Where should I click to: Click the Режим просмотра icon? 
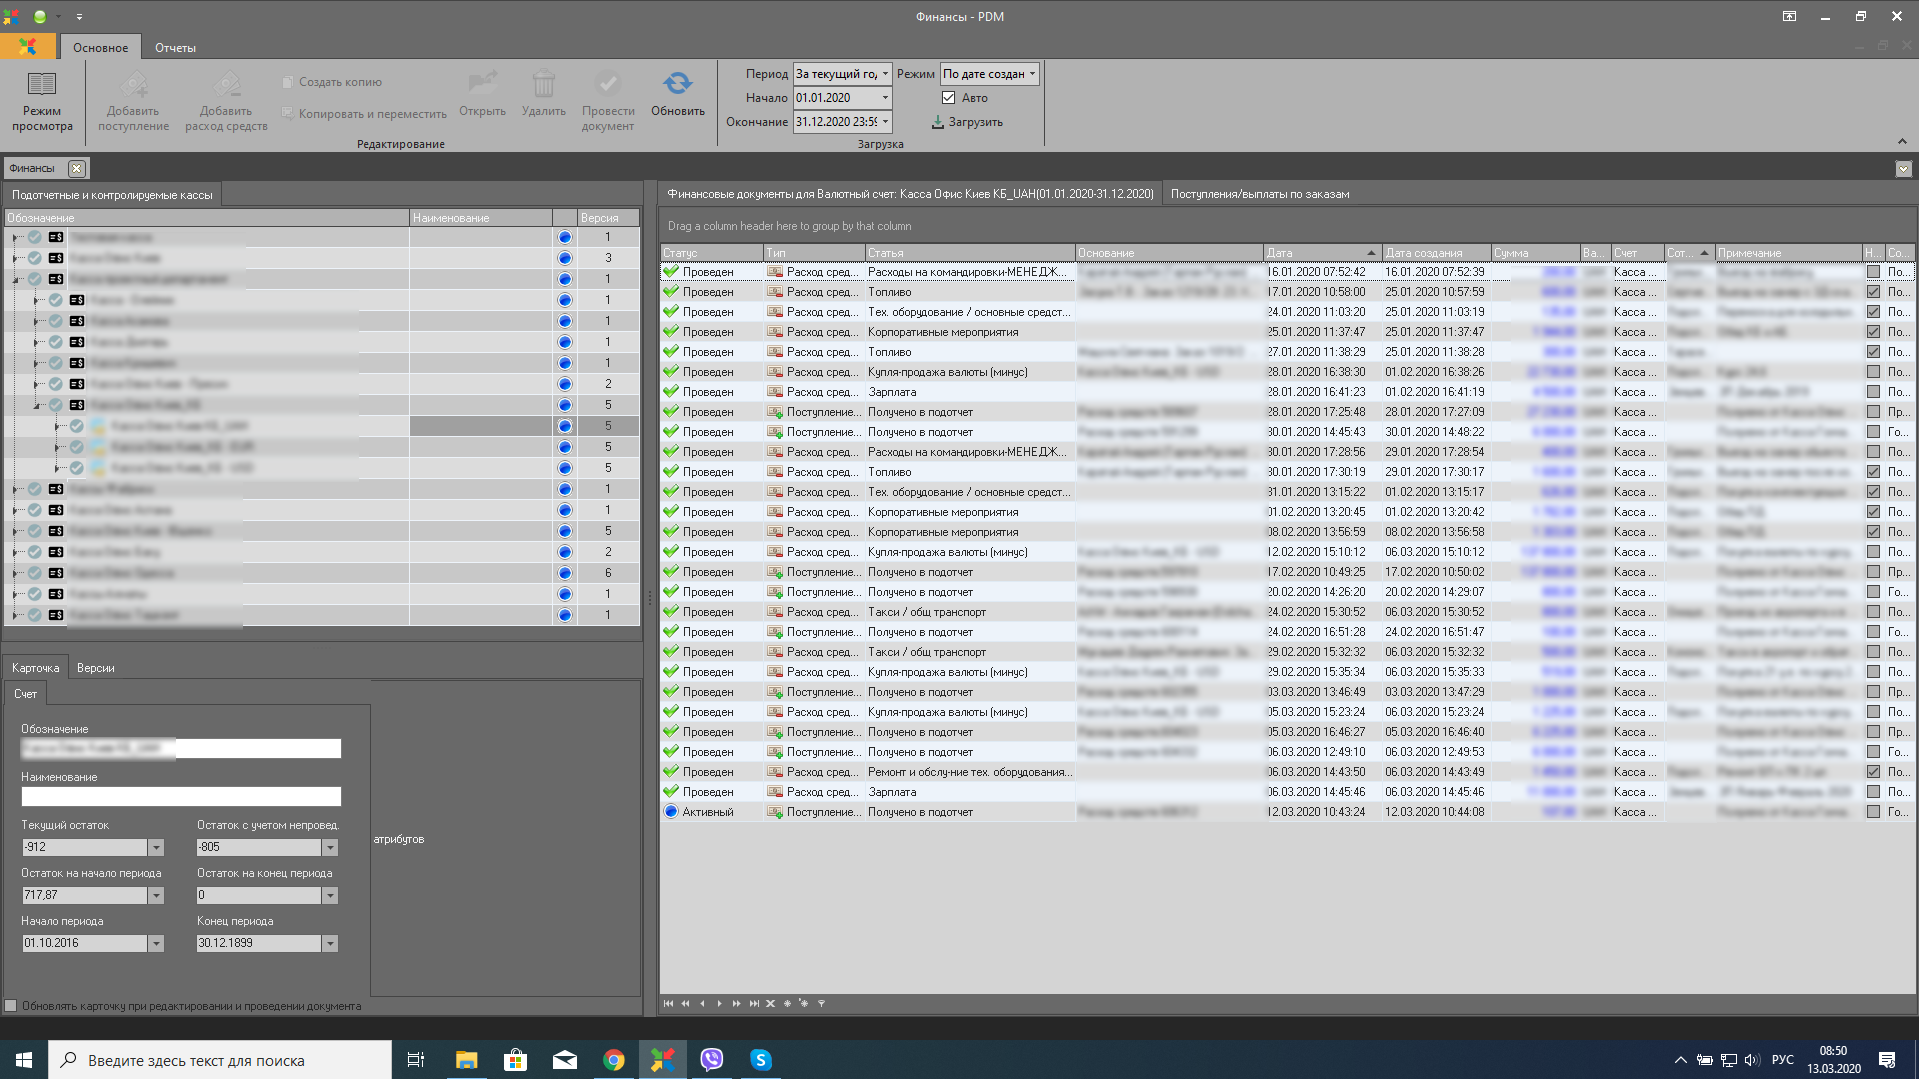[x=42, y=84]
